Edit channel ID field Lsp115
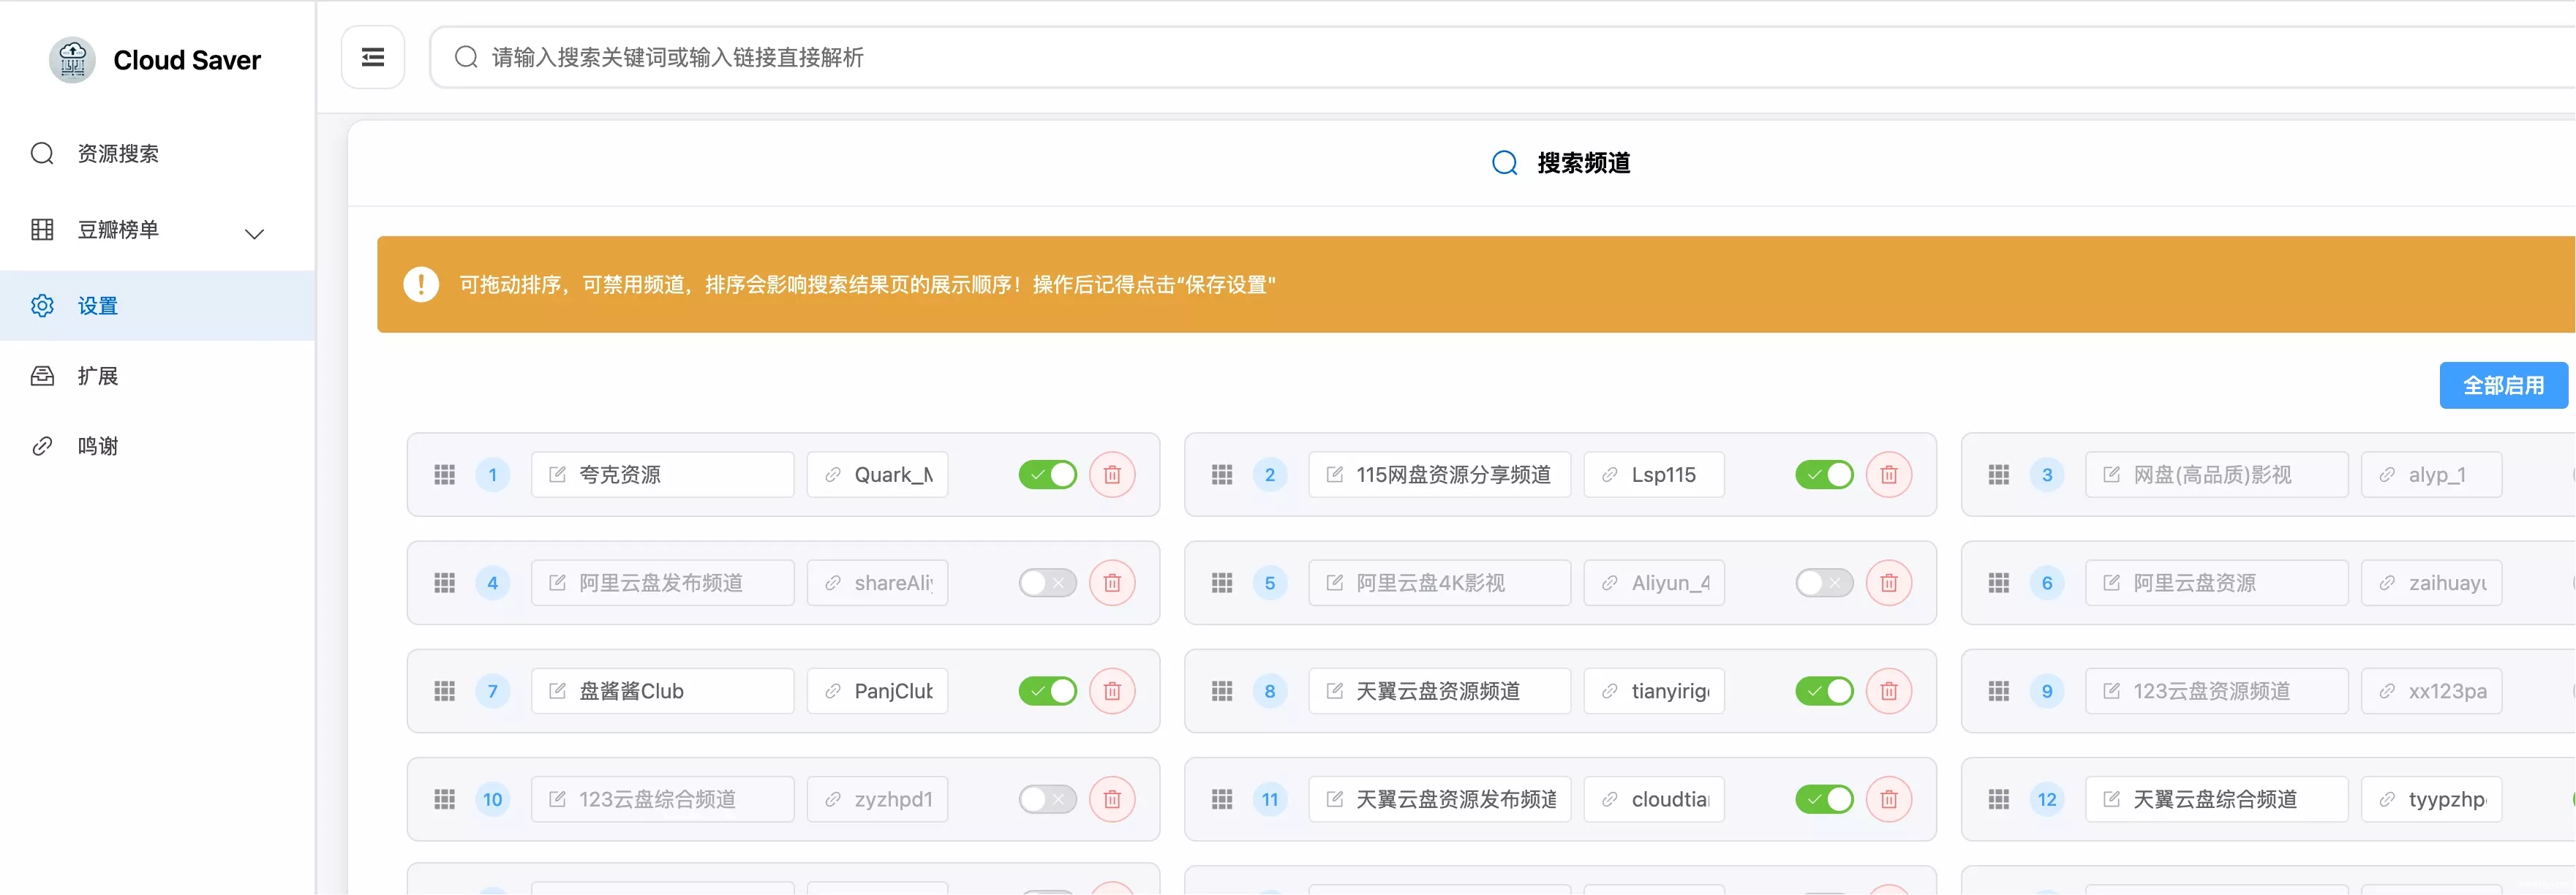2576x895 pixels. click(1655, 475)
